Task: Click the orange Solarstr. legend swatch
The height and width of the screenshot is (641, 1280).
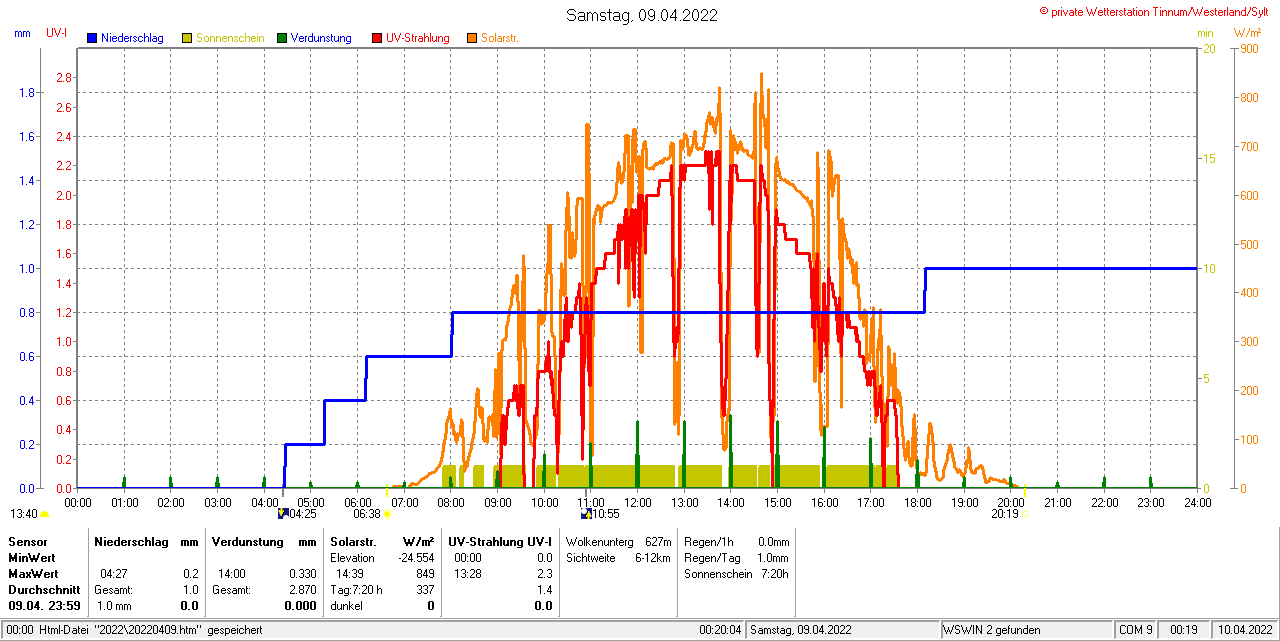Action: pyautogui.click(x=472, y=38)
